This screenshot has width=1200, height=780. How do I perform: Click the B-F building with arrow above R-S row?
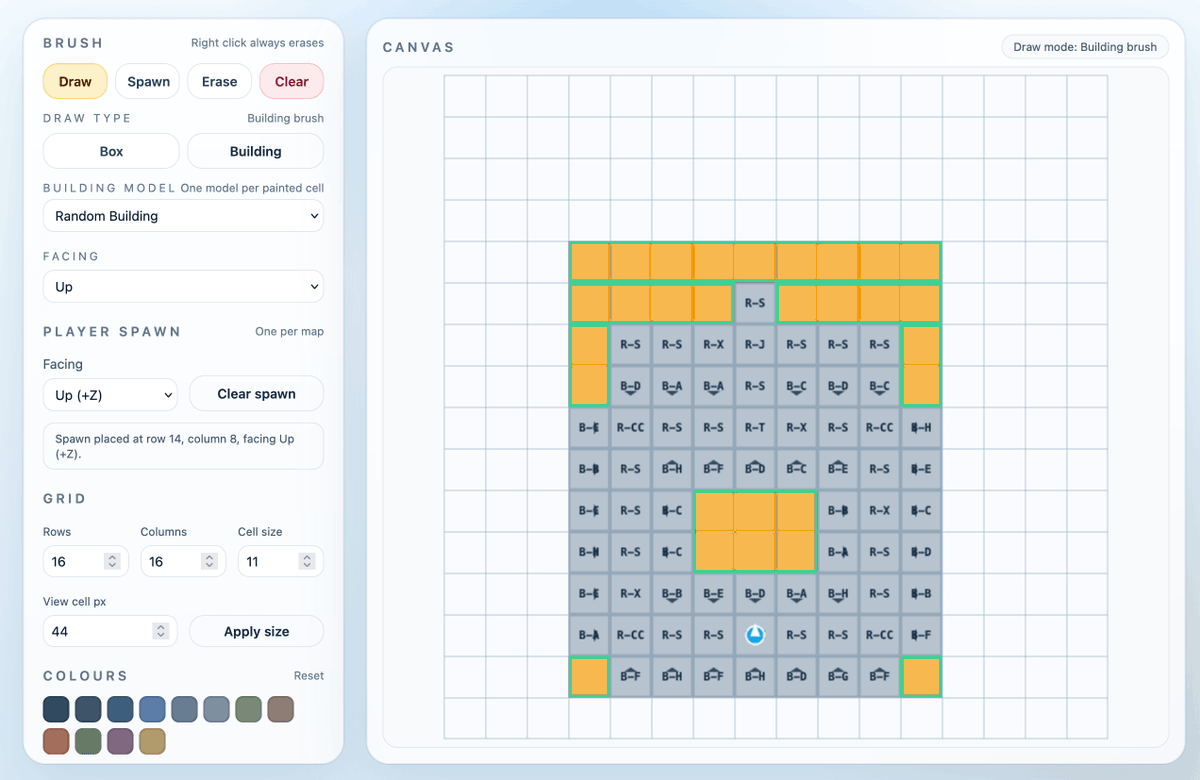(x=714, y=470)
